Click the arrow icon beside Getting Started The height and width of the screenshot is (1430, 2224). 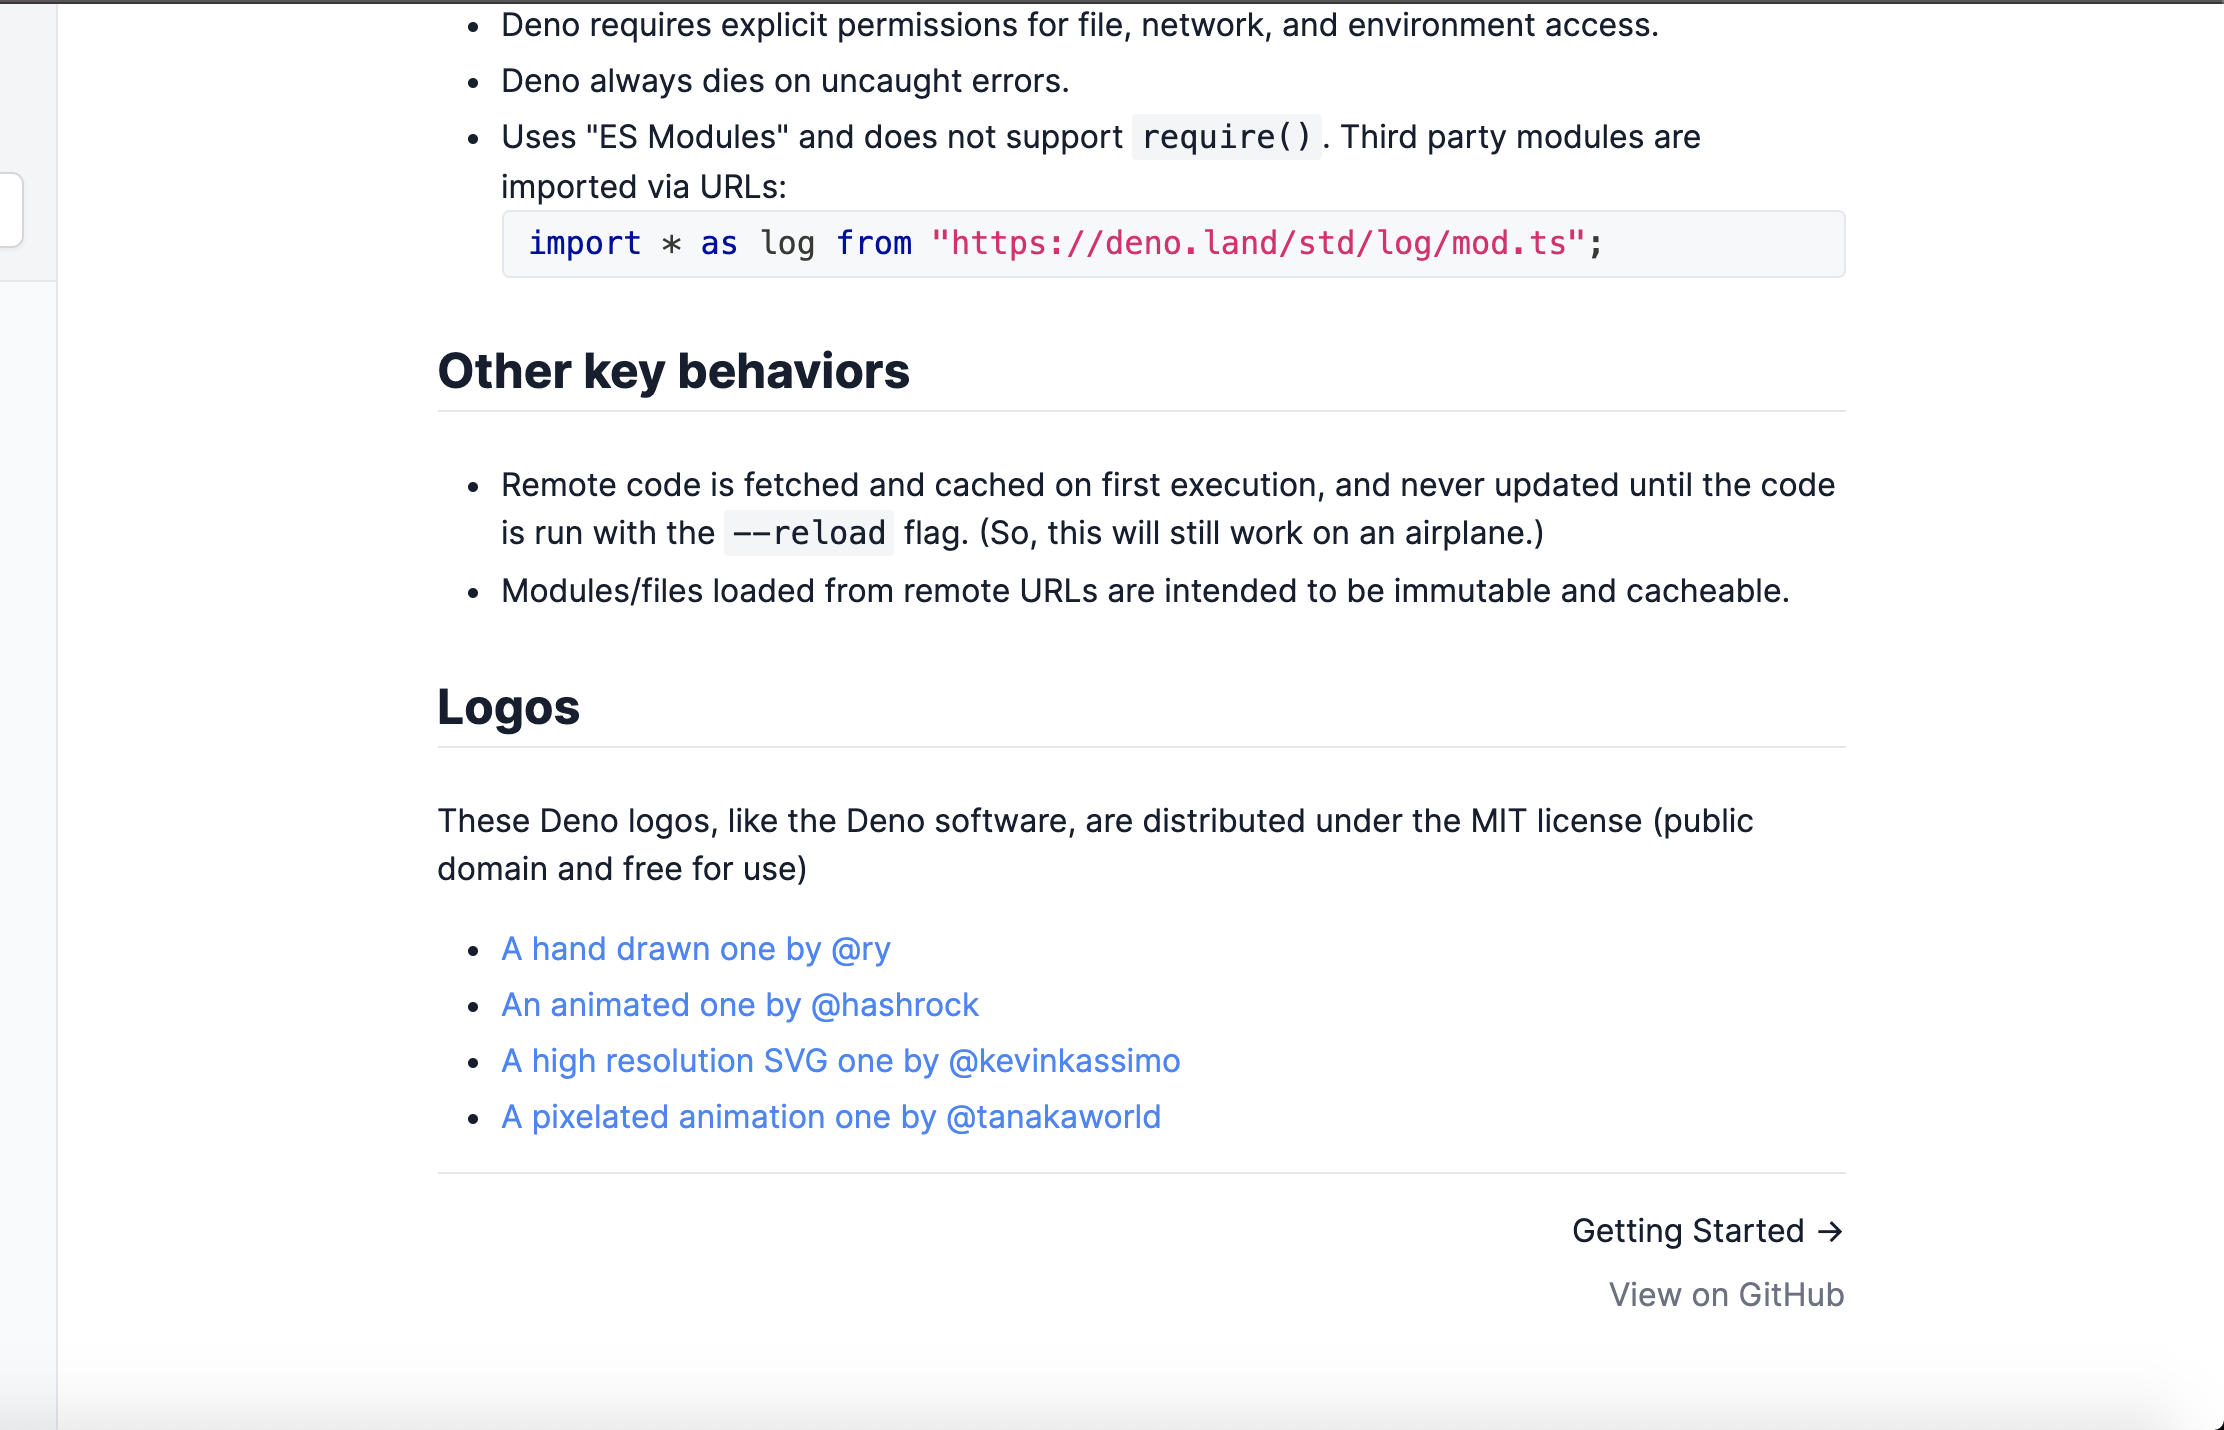click(1832, 1231)
